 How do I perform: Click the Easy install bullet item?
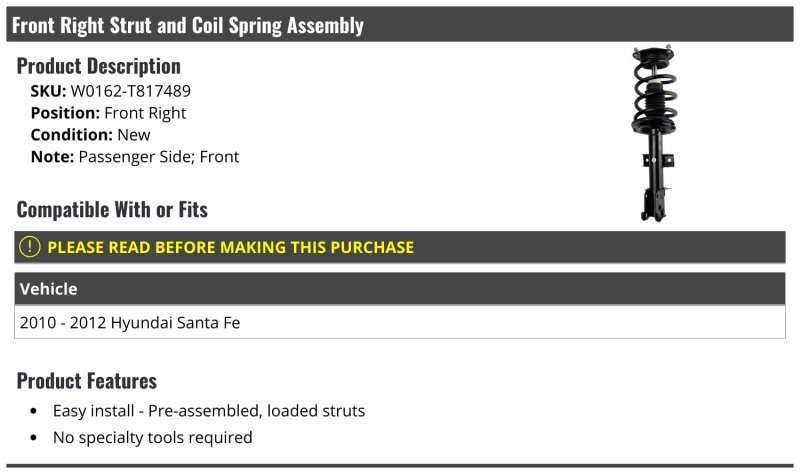click(209, 411)
